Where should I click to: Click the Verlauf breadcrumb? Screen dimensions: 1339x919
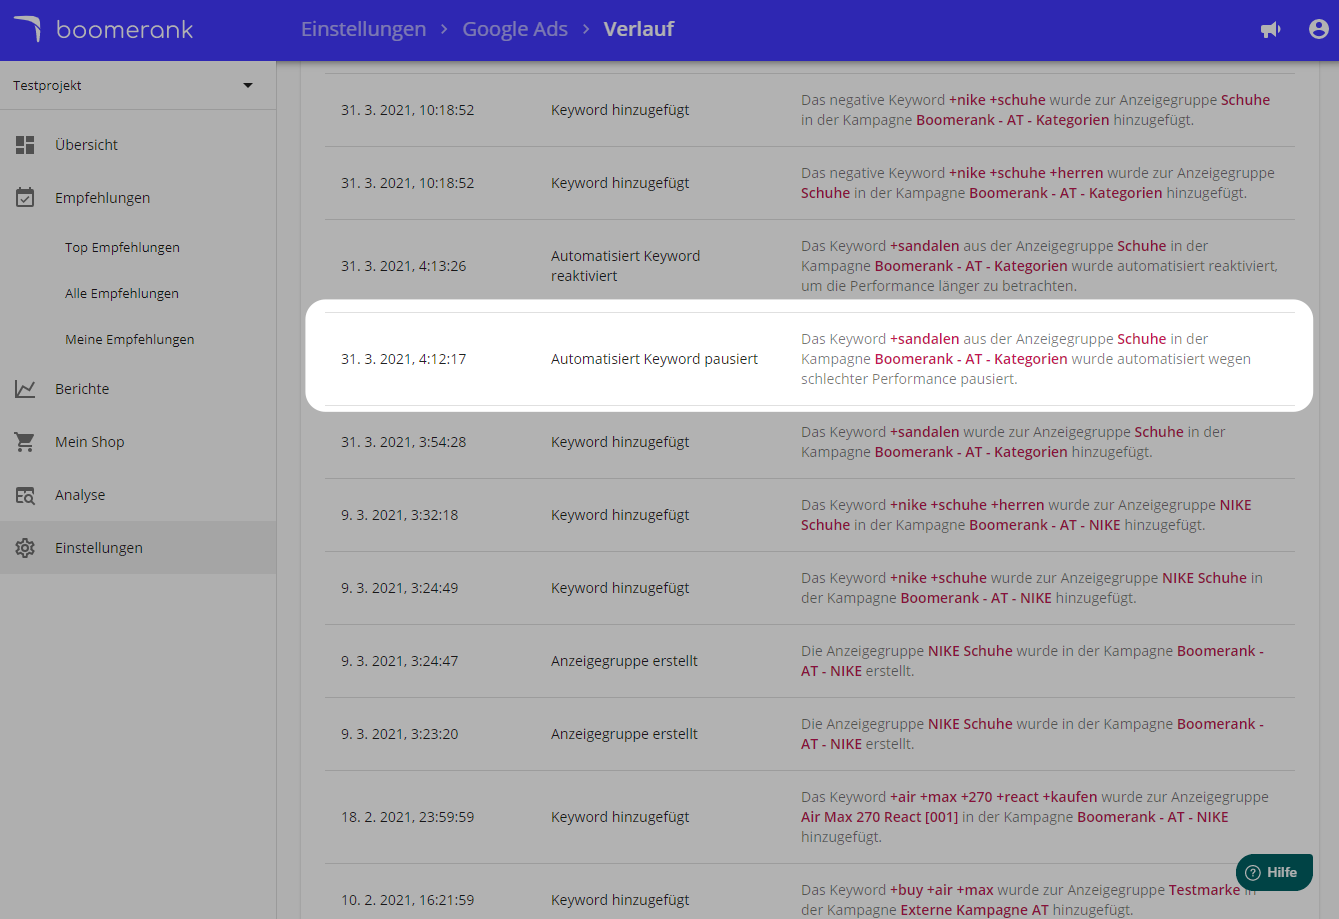(x=638, y=30)
